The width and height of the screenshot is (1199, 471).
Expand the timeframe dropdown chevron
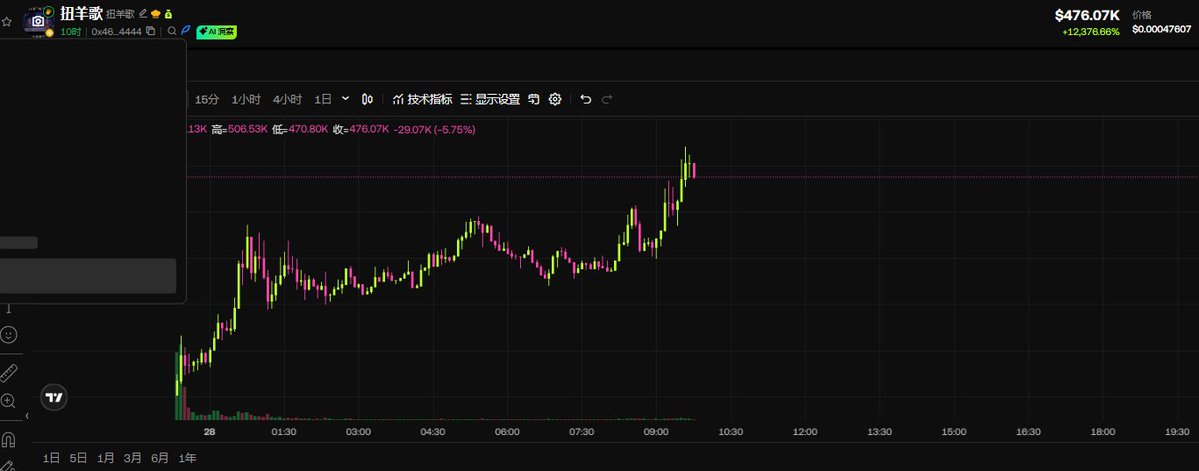point(345,99)
